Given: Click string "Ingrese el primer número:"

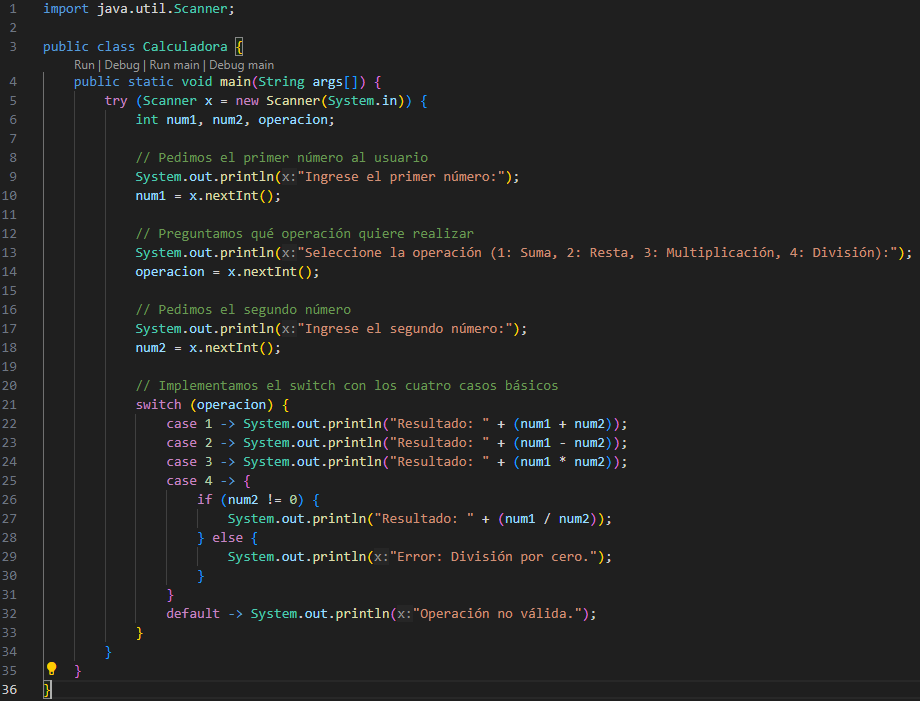Looking at the screenshot, I should pyautogui.click(x=401, y=177).
